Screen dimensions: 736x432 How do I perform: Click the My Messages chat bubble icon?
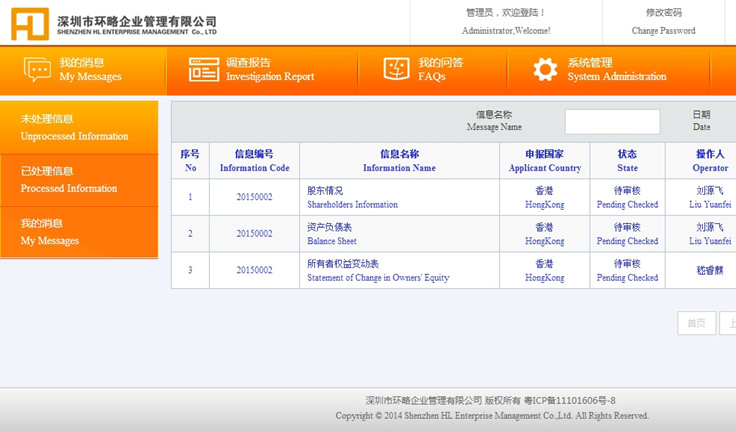(x=37, y=69)
